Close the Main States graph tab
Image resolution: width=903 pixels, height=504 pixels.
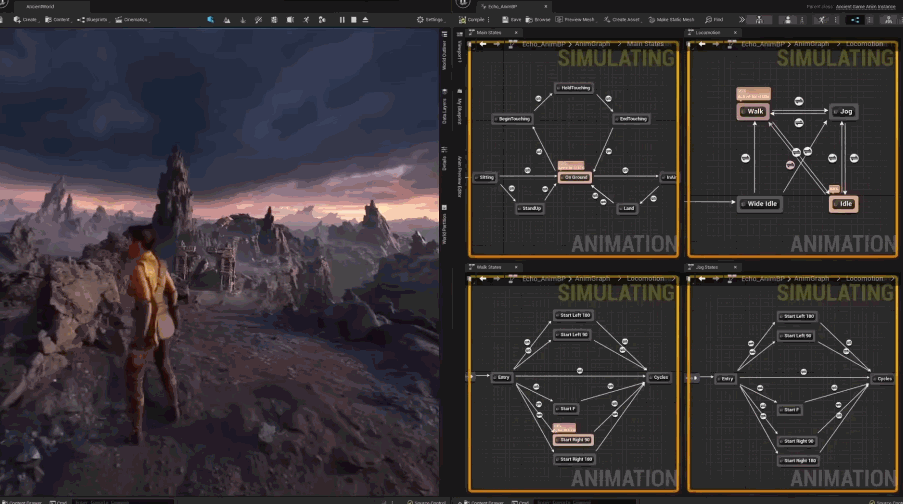(x=516, y=32)
